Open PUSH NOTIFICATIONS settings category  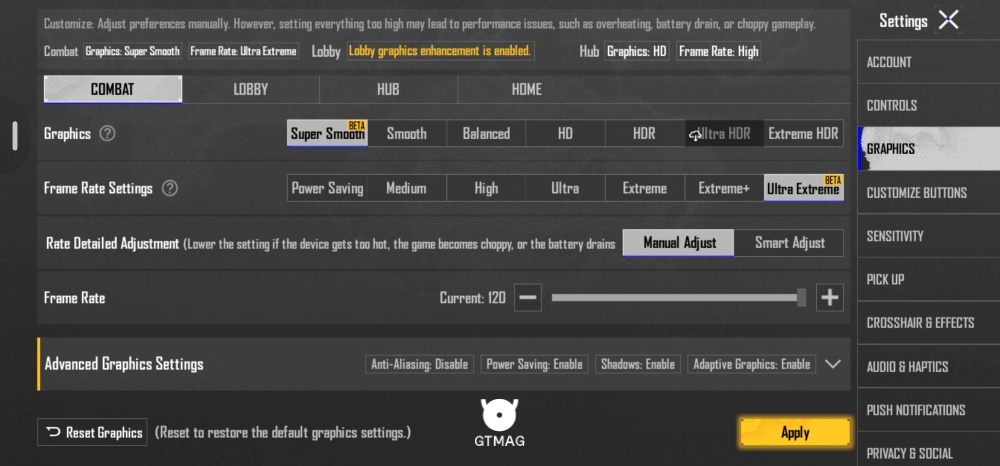[929, 410]
